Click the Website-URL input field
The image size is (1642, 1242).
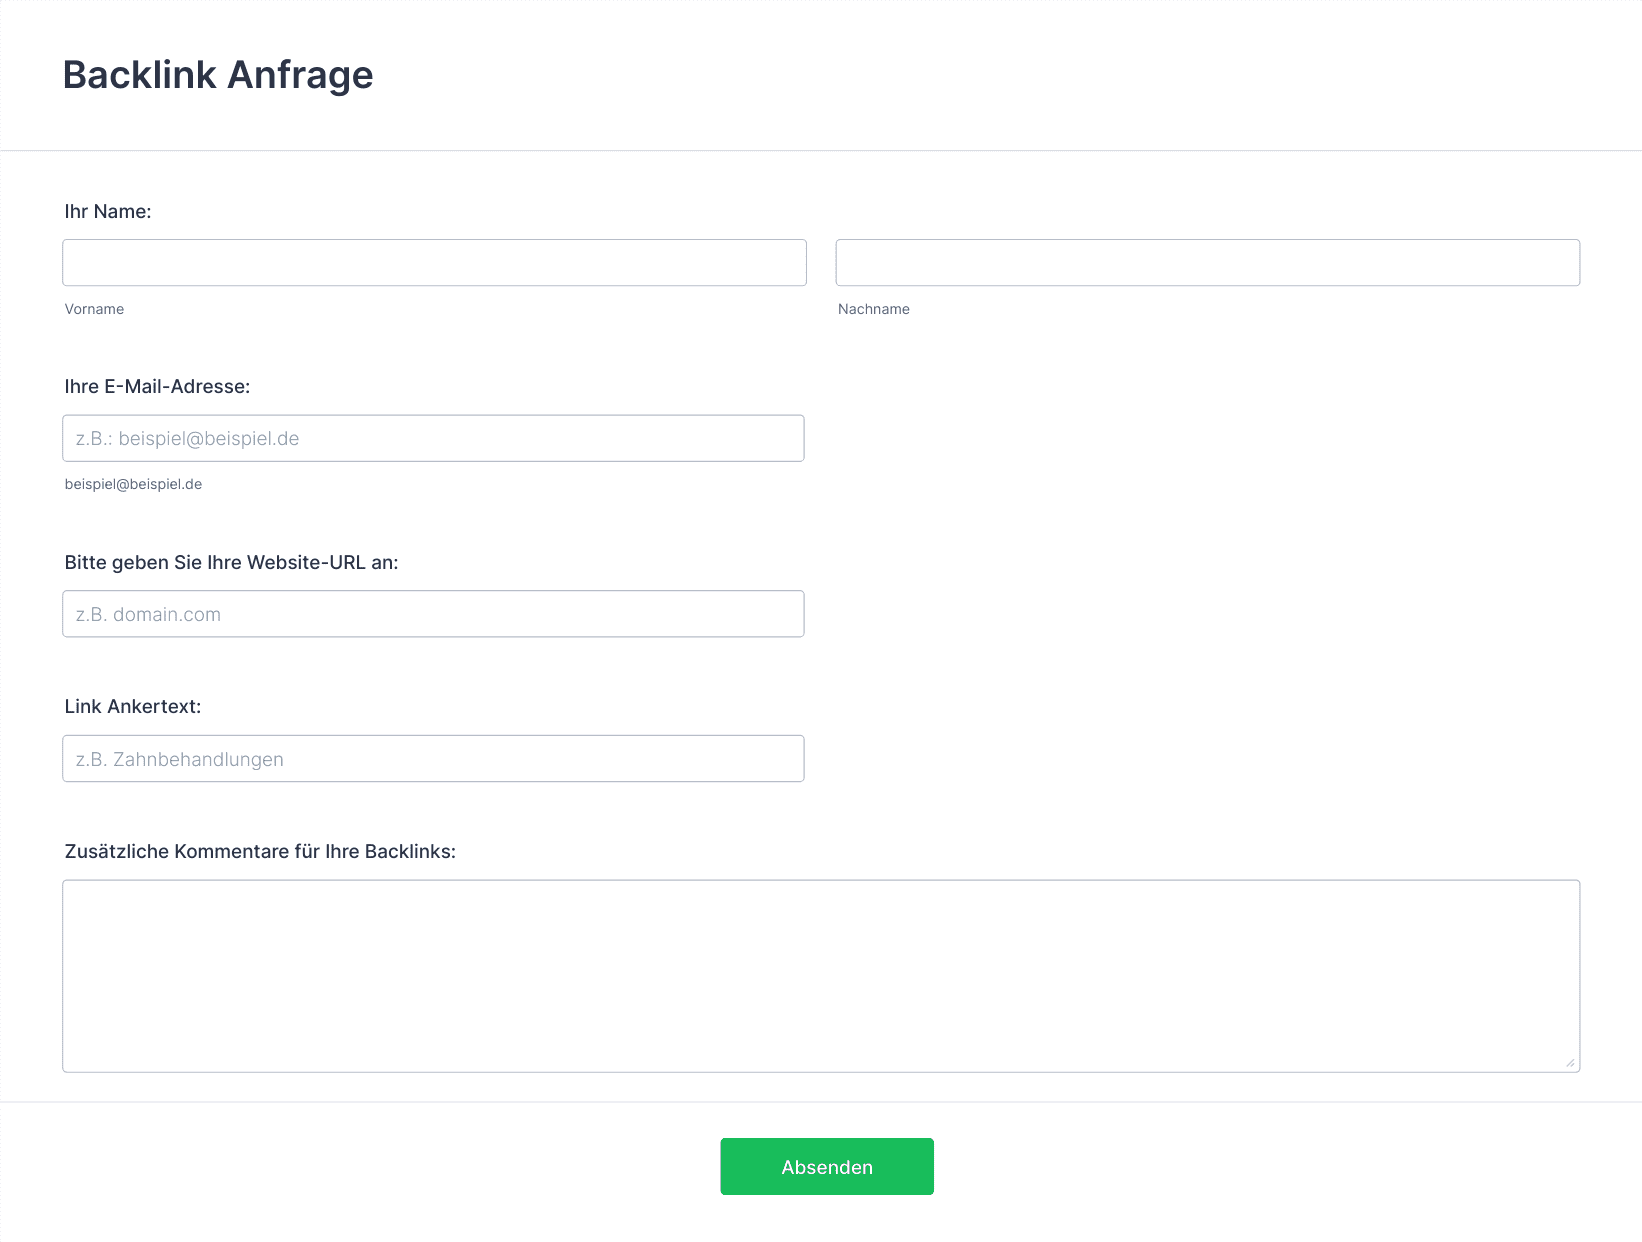433,614
